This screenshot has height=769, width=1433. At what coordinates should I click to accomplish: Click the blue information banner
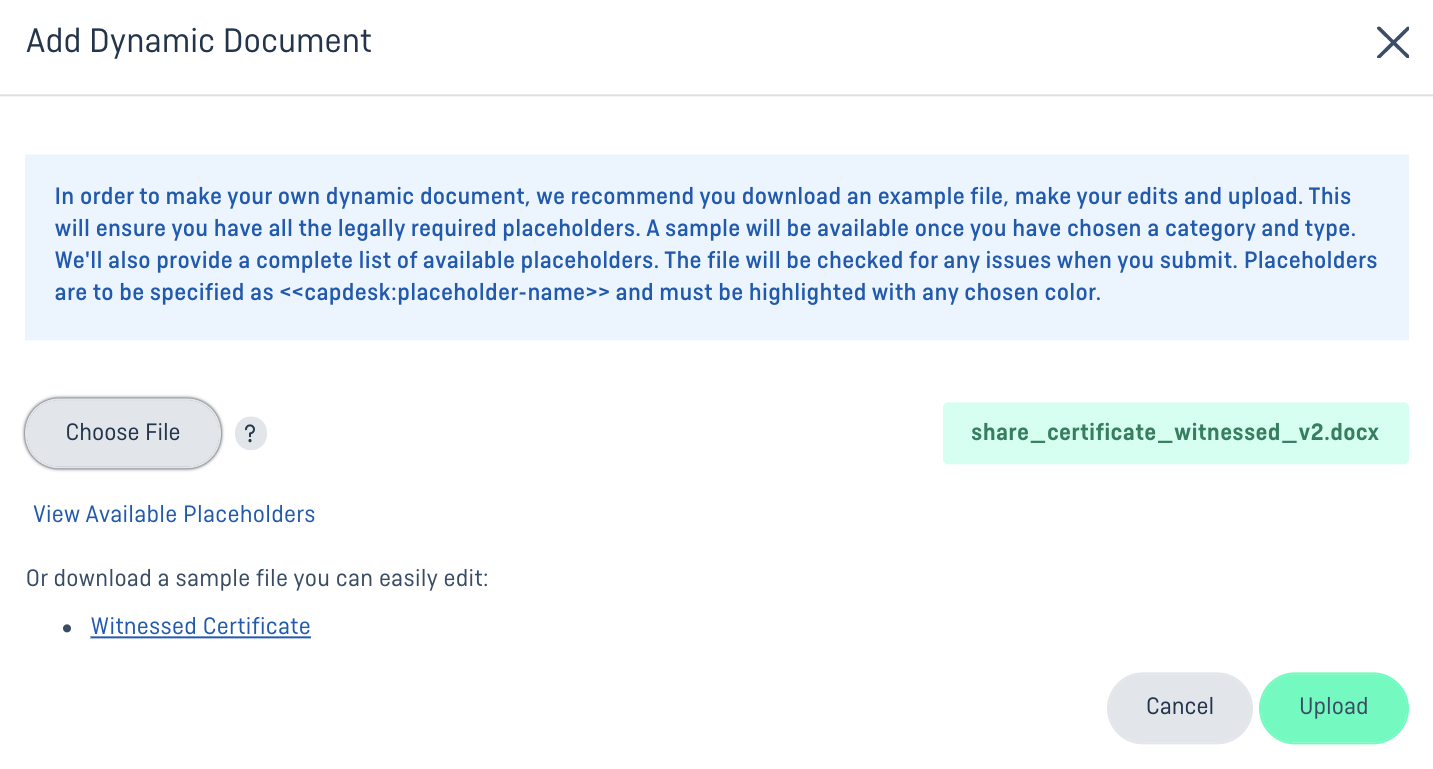[x=717, y=247]
